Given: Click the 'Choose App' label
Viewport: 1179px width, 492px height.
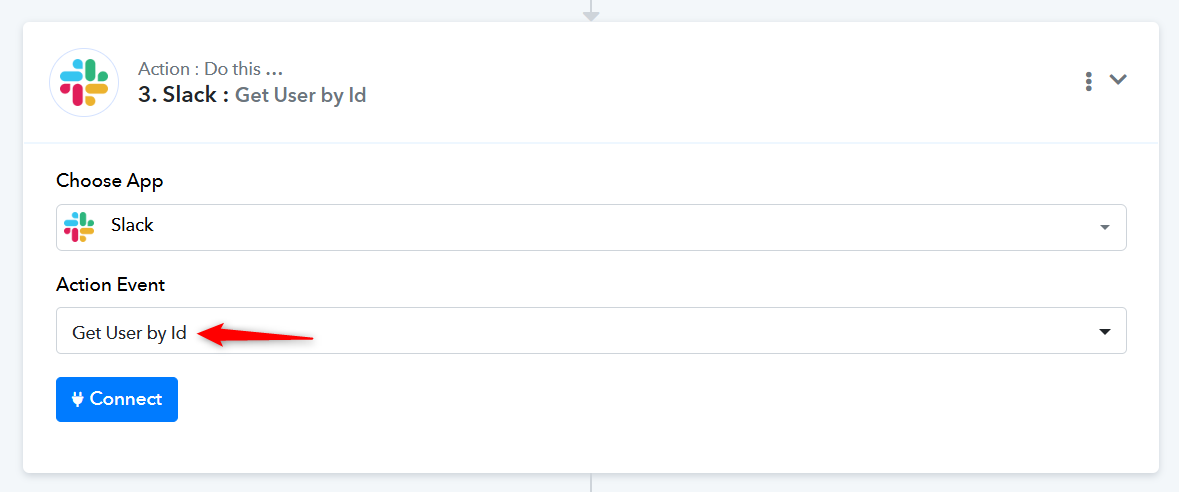Looking at the screenshot, I should coord(110,181).
